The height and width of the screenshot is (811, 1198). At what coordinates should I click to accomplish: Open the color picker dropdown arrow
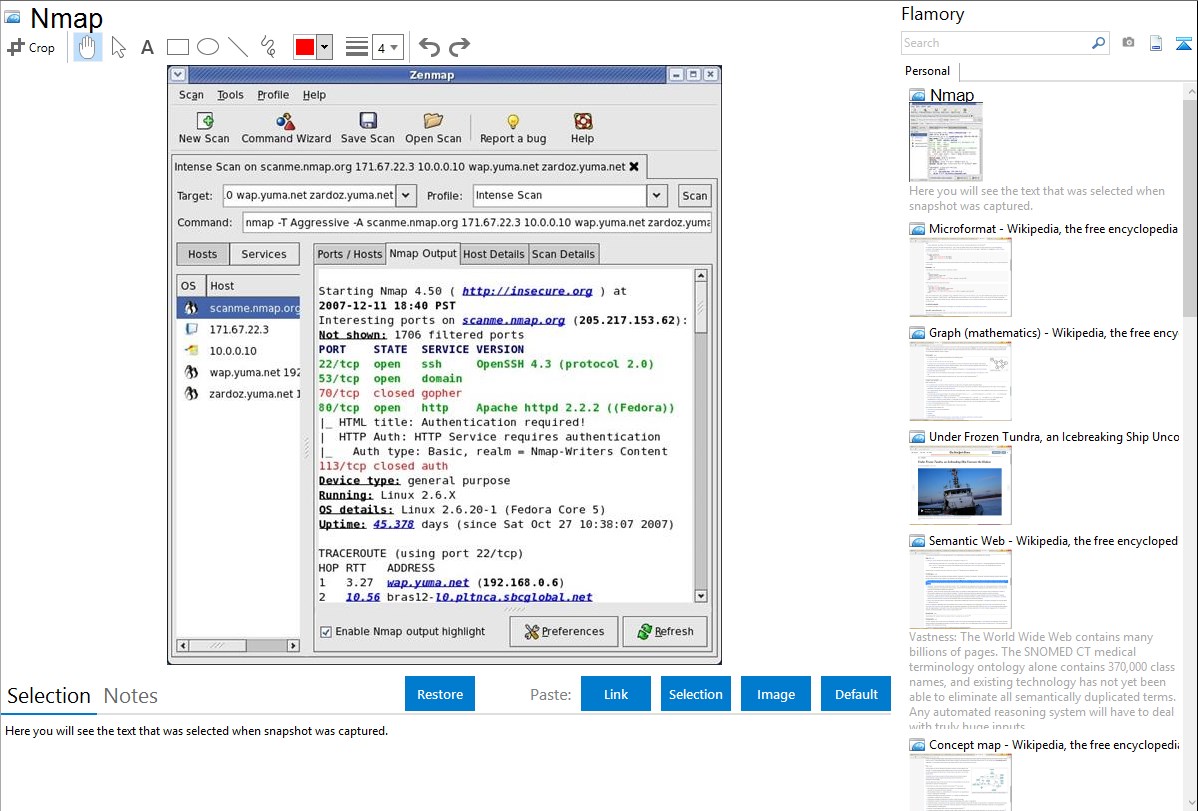(x=324, y=47)
